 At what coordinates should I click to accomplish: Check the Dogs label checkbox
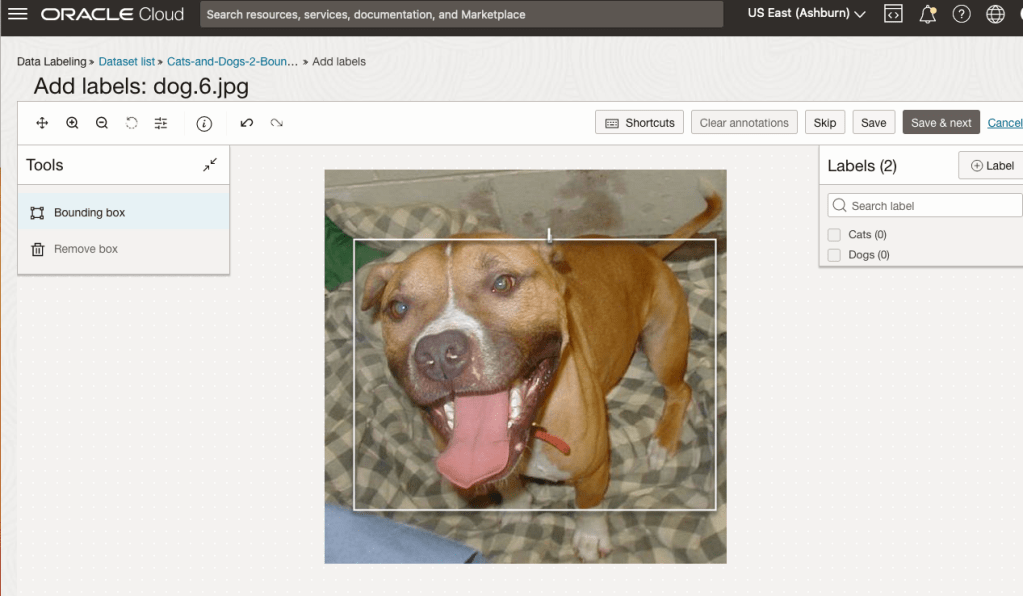[x=834, y=255]
